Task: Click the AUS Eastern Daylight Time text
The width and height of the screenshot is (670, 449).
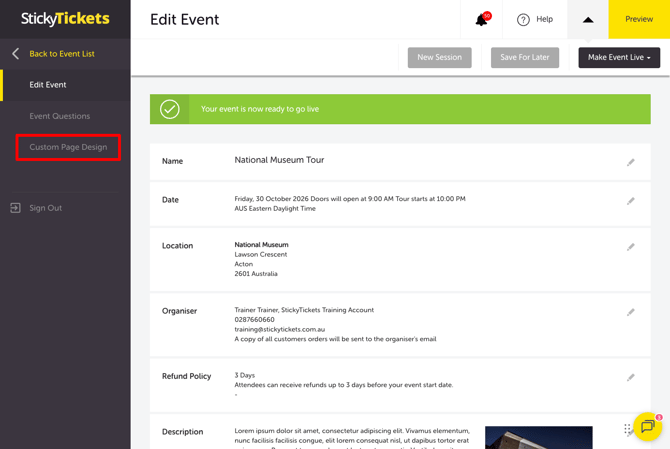Action: coord(275,208)
